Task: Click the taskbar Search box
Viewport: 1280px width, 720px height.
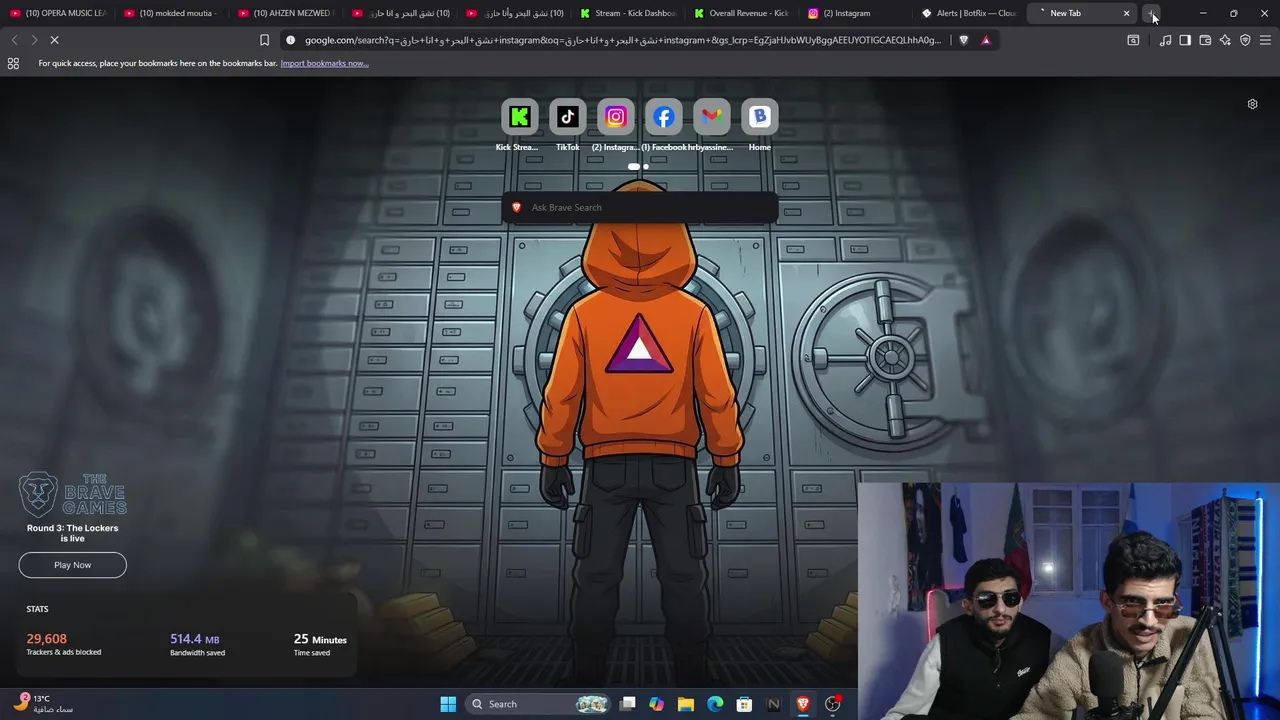Action: tap(539, 704)
